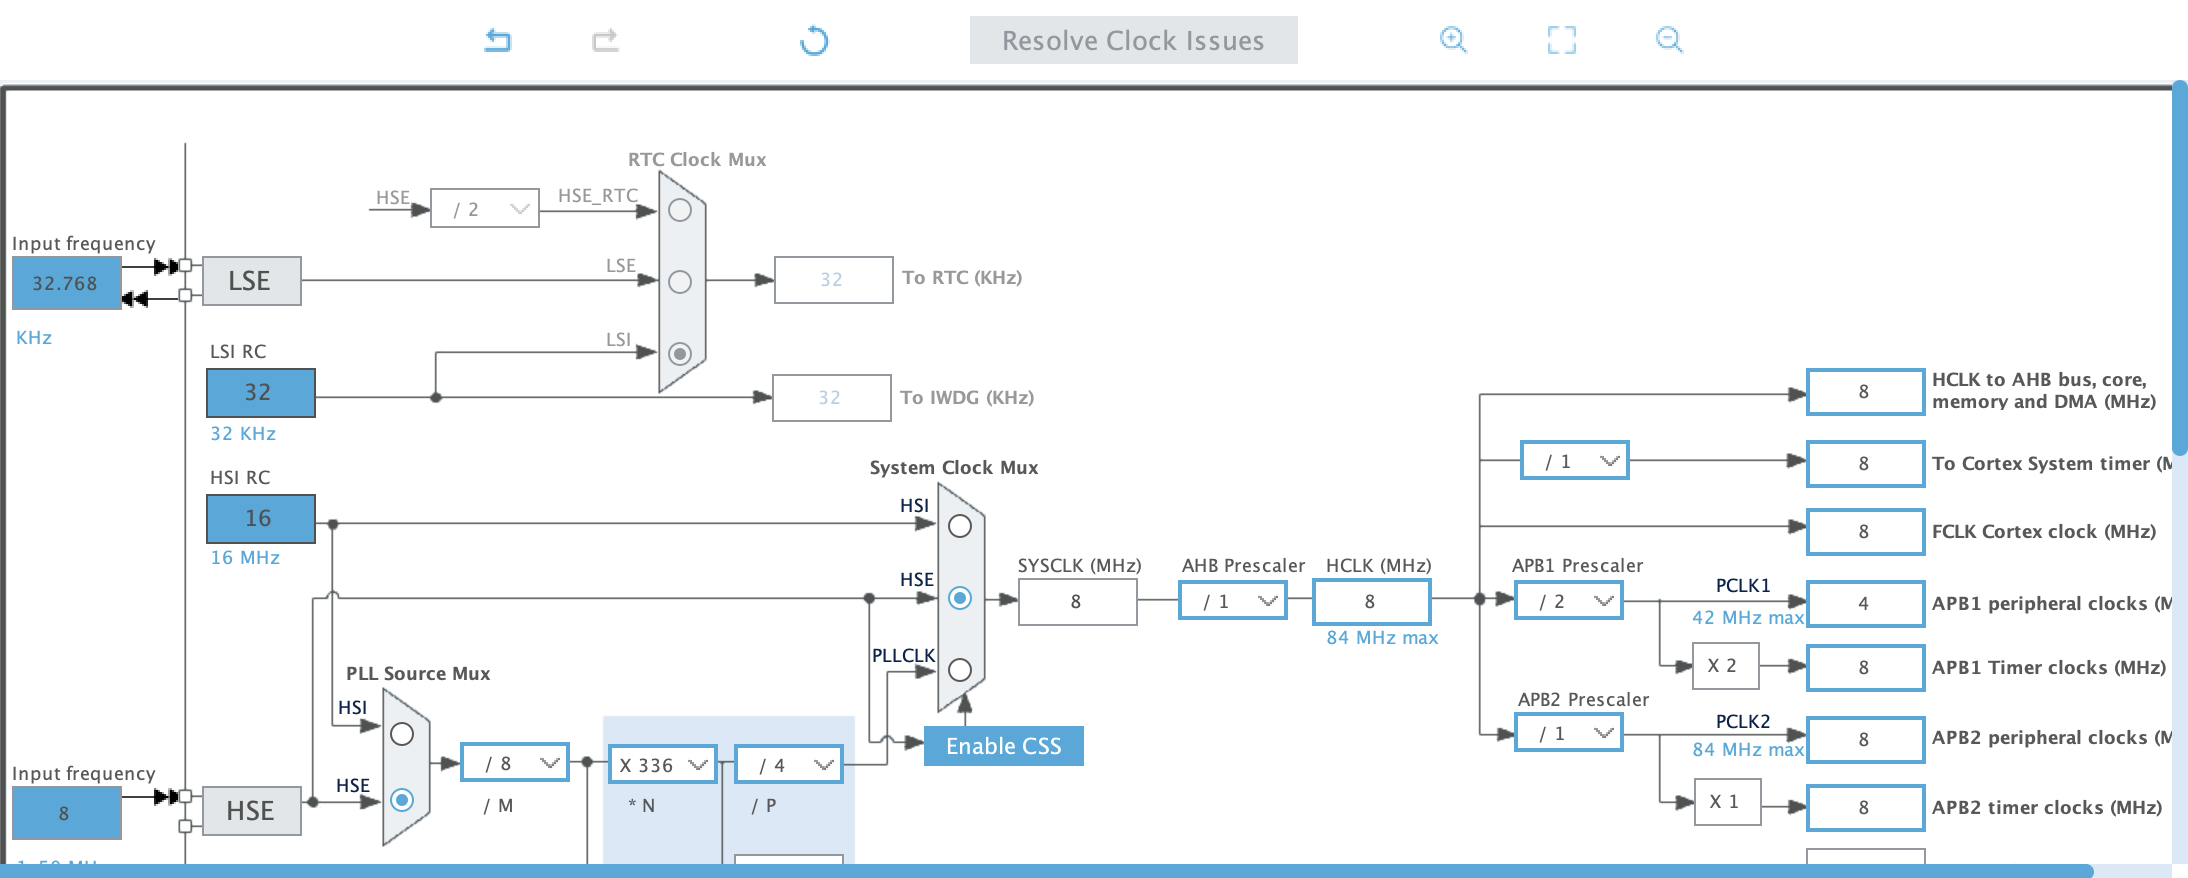Screen dimensions: 2188x878
Task: Open the APB1 Prescaler dropdown
Action: 1568,601
